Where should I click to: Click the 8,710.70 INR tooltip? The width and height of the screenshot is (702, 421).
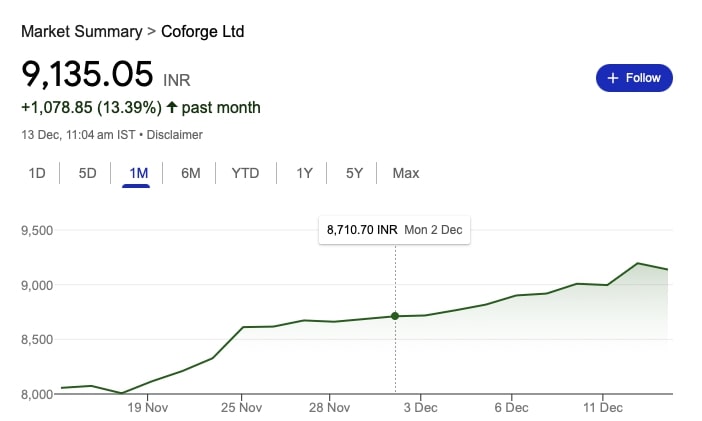[394, 230]
